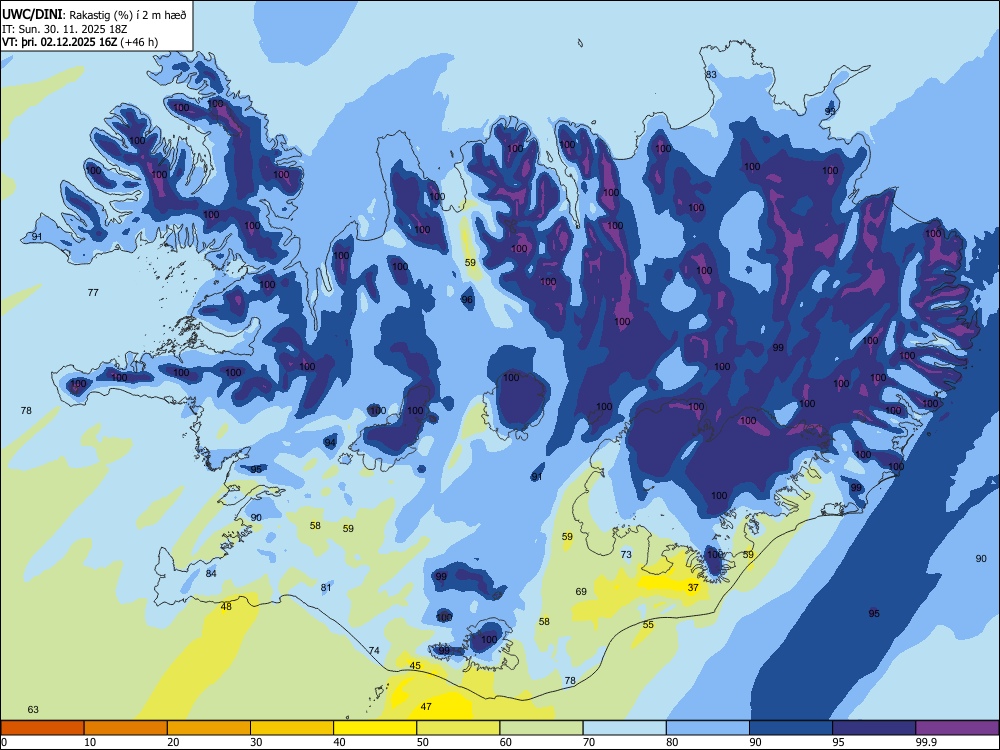1000x750 pixels.
Task: Select the legend scale label 40
Action: (340, 742)
